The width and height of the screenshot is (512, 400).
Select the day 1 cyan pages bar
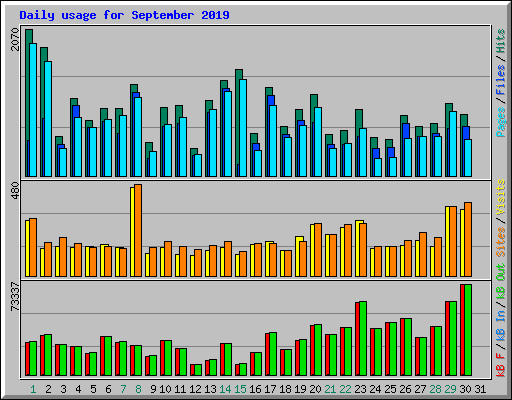point(33,110)
